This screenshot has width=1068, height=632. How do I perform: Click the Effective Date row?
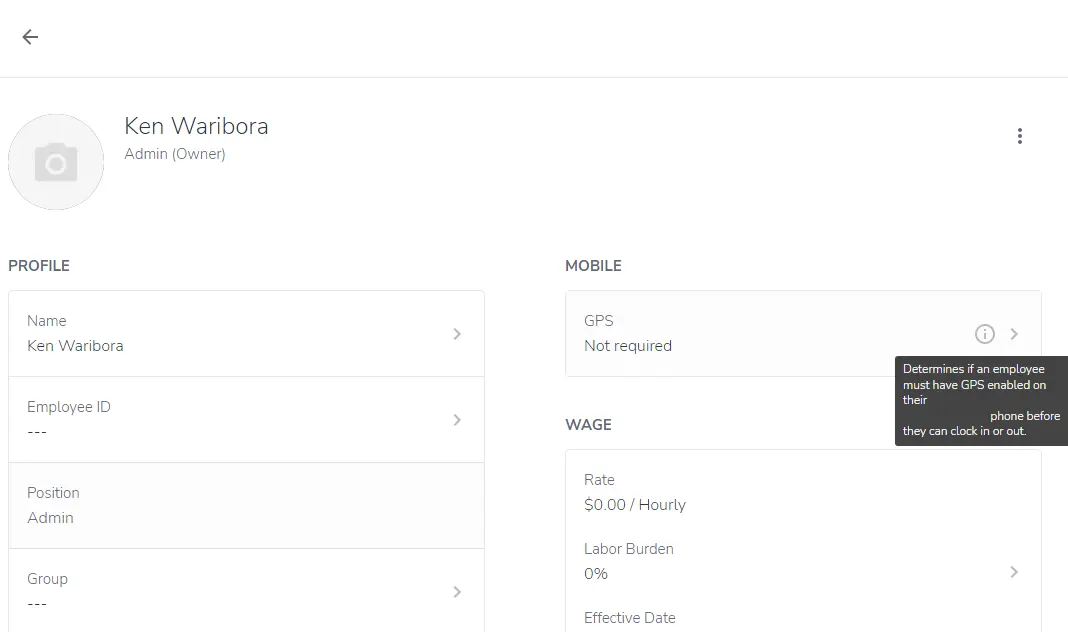(700, 618)
